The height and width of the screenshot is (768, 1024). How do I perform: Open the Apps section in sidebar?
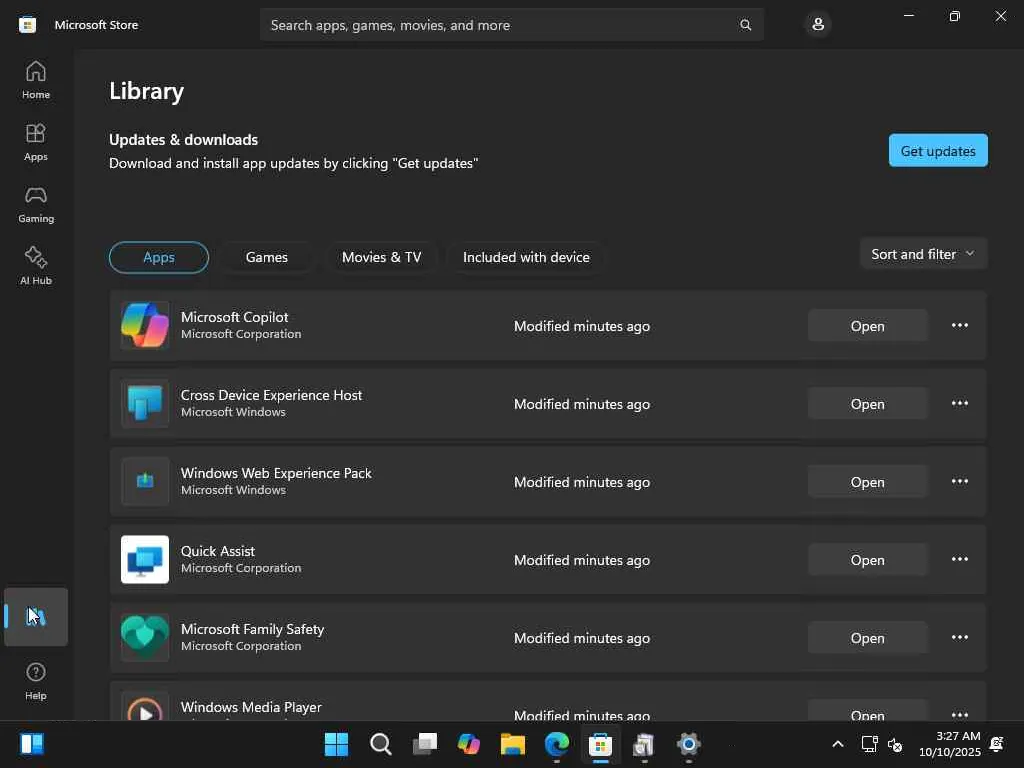click(35, 142)
